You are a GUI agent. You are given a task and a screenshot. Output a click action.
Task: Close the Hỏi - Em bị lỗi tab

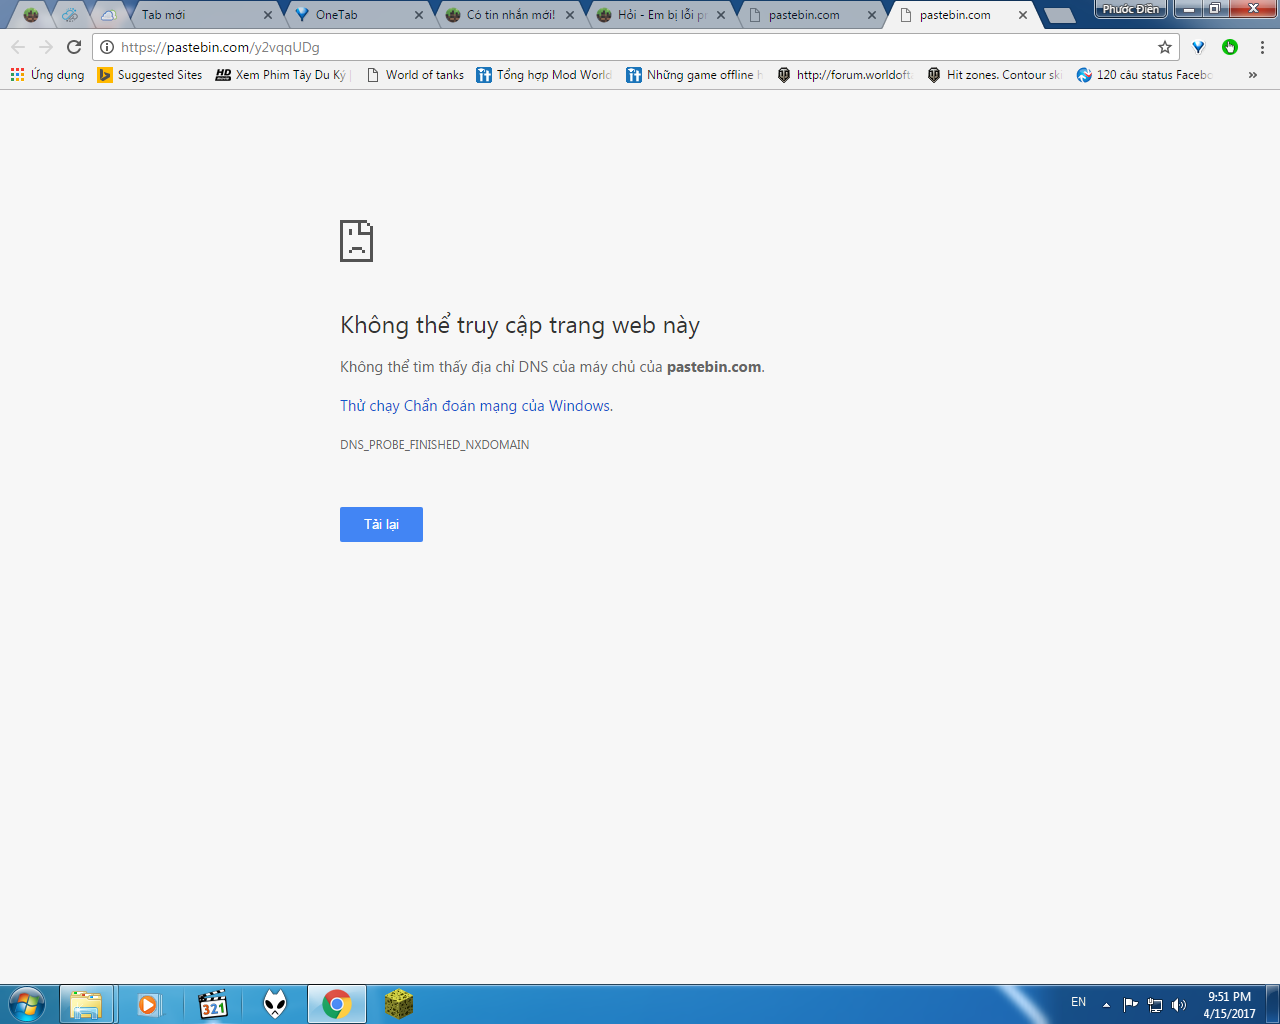(721, 15)
